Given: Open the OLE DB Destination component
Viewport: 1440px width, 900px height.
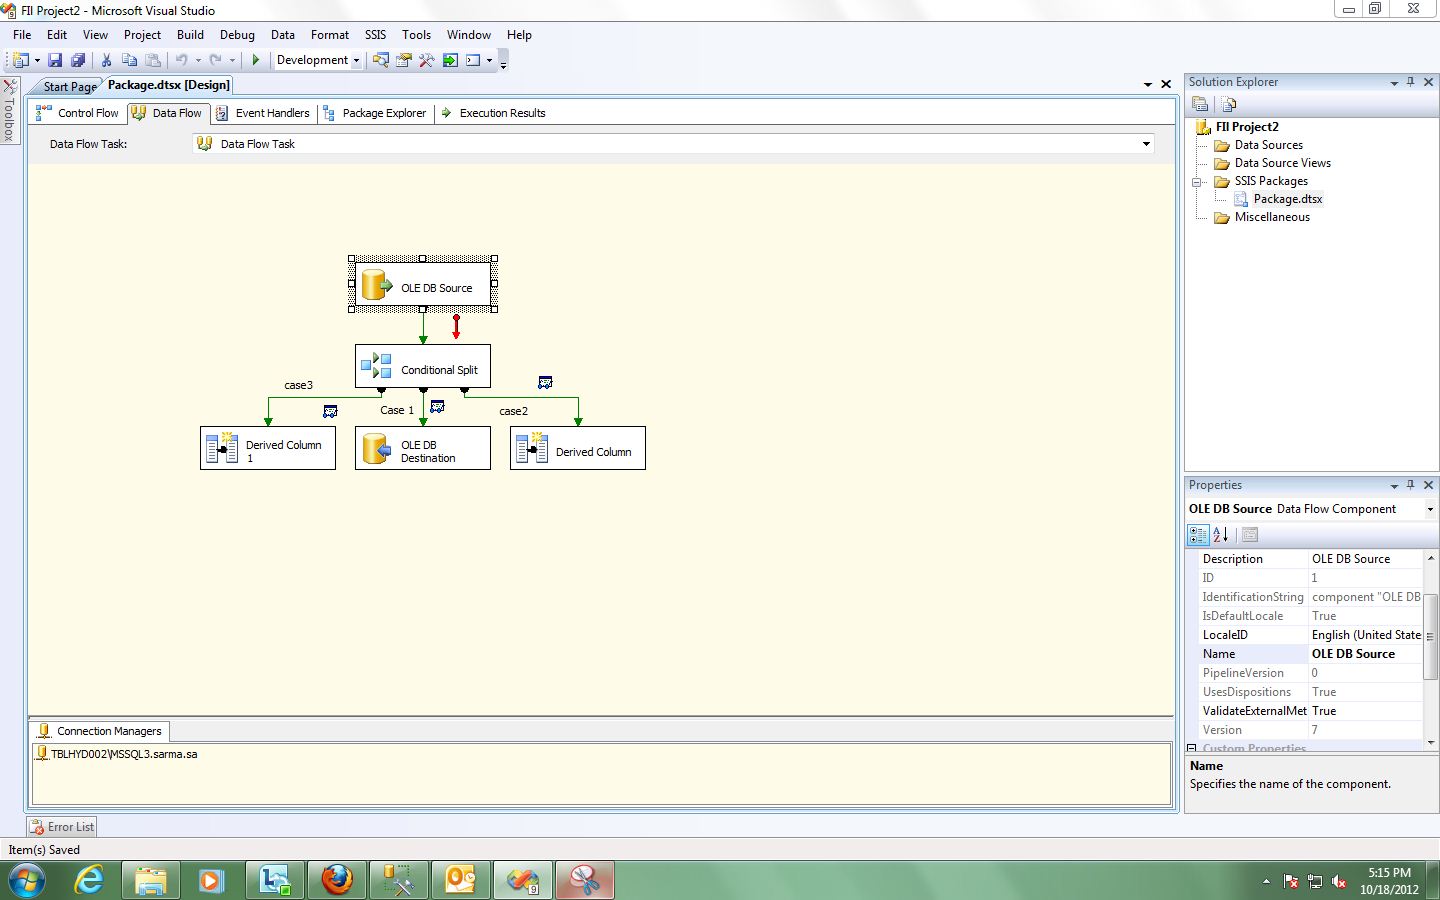Looking at the screenshot, I should click(x=422, y=447).
